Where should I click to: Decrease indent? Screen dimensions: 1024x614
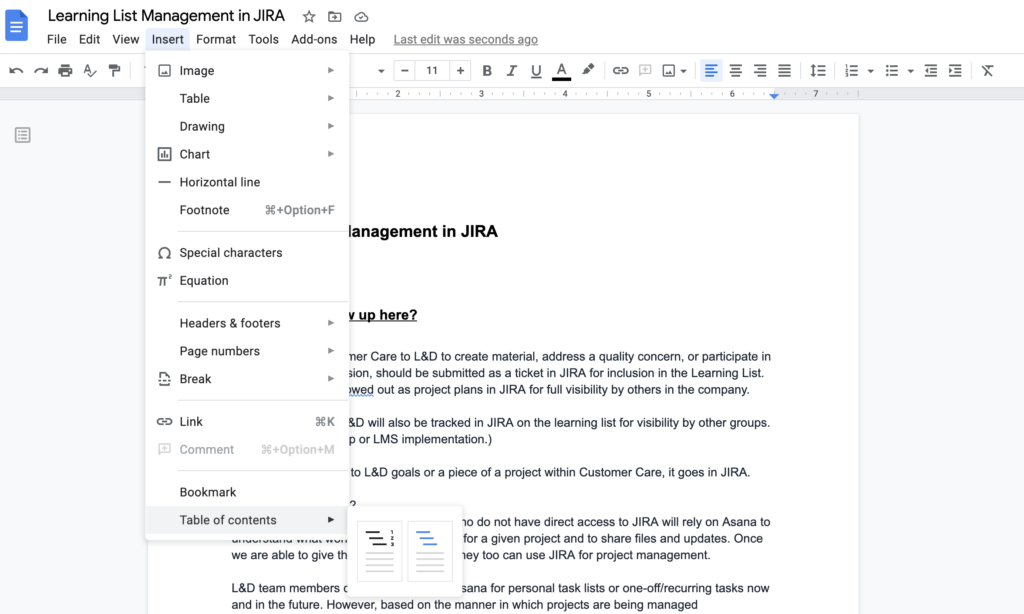(x=931, y=71)
